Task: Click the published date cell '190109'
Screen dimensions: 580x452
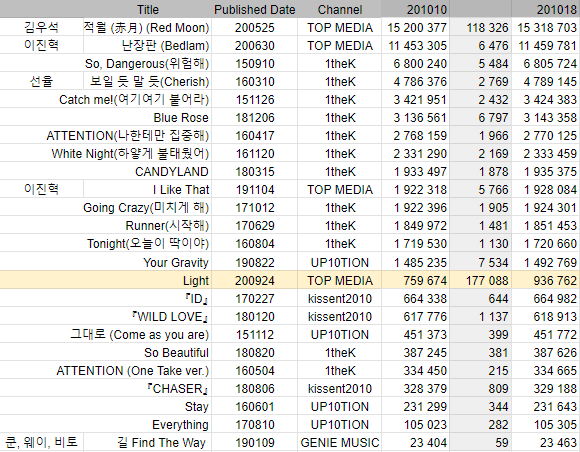Action: pos(255,443)
